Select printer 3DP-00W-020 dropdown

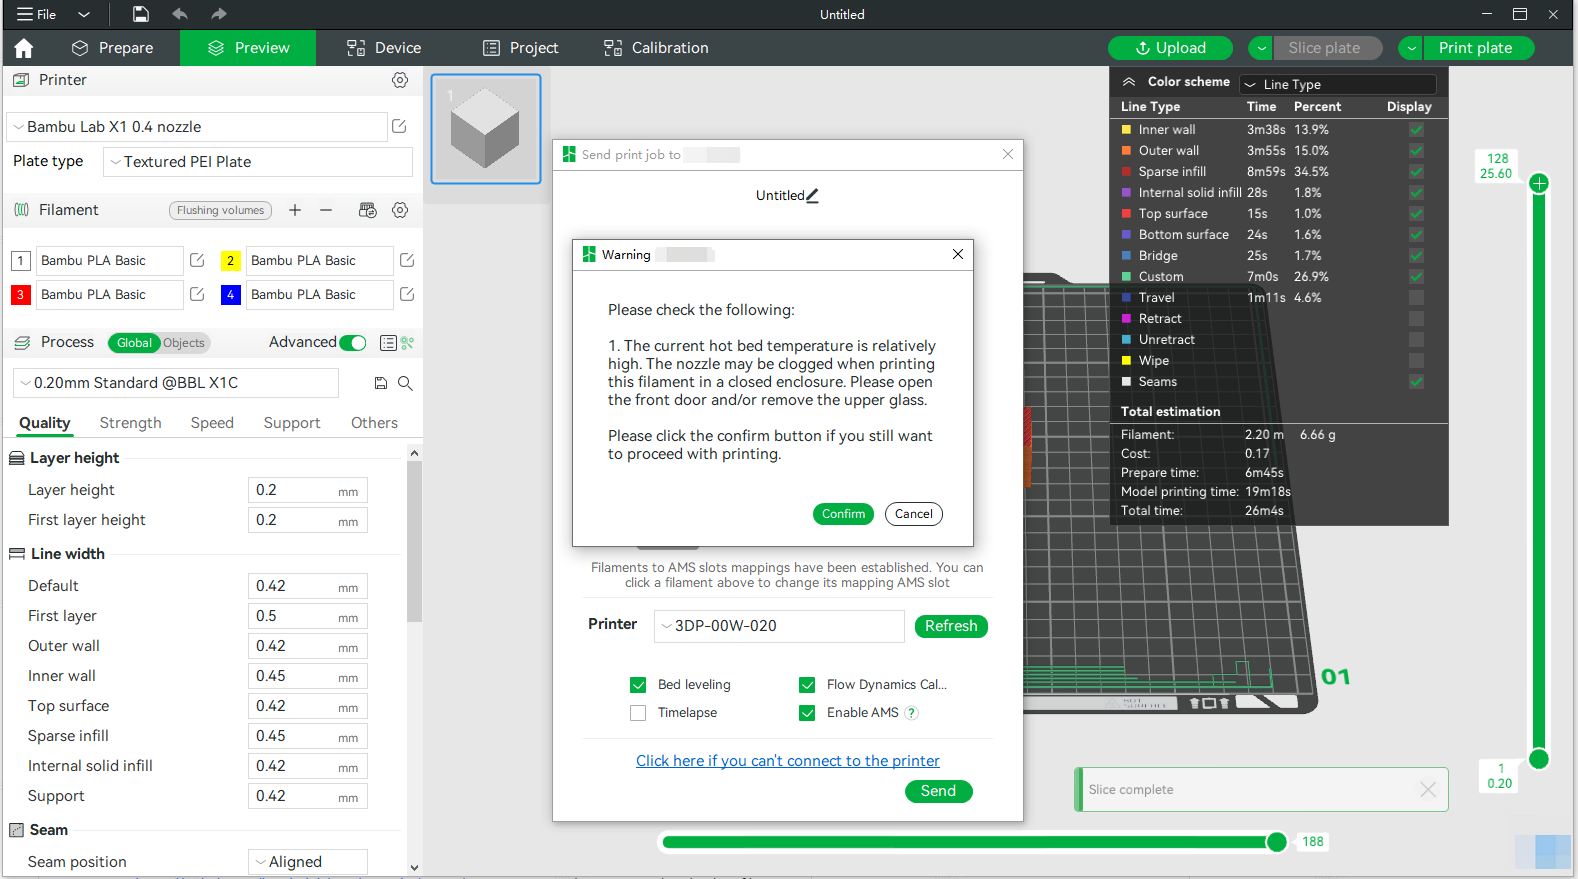[780, 626]
